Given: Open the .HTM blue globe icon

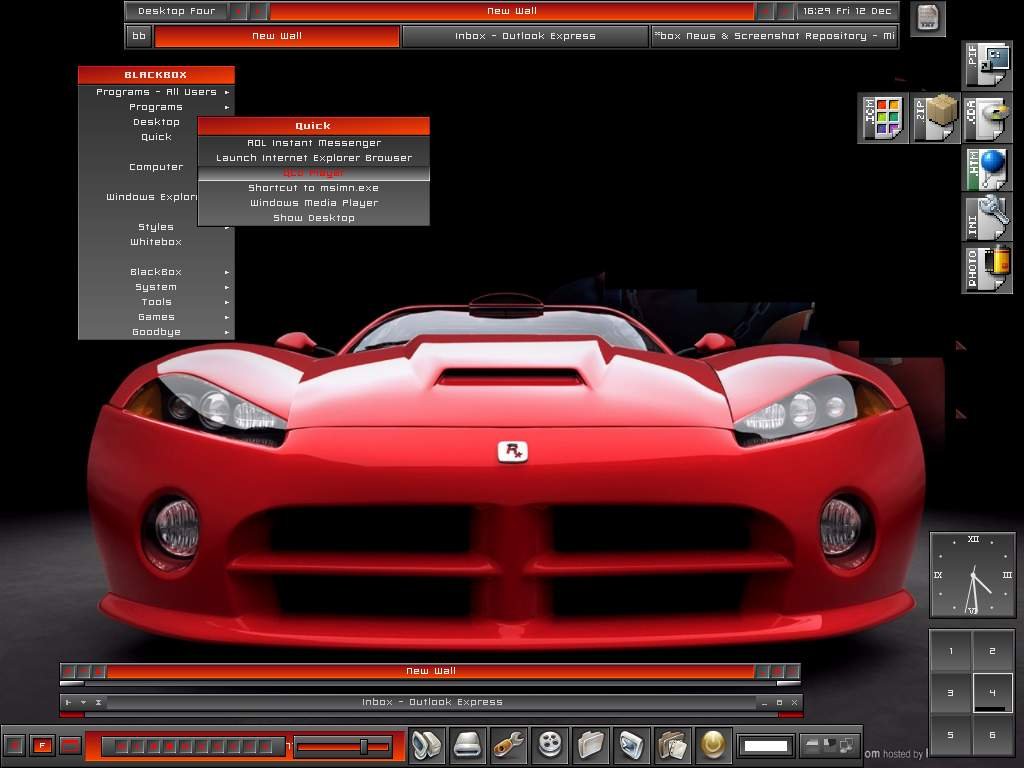Looking at the screenshot, I should coord(987,169).
